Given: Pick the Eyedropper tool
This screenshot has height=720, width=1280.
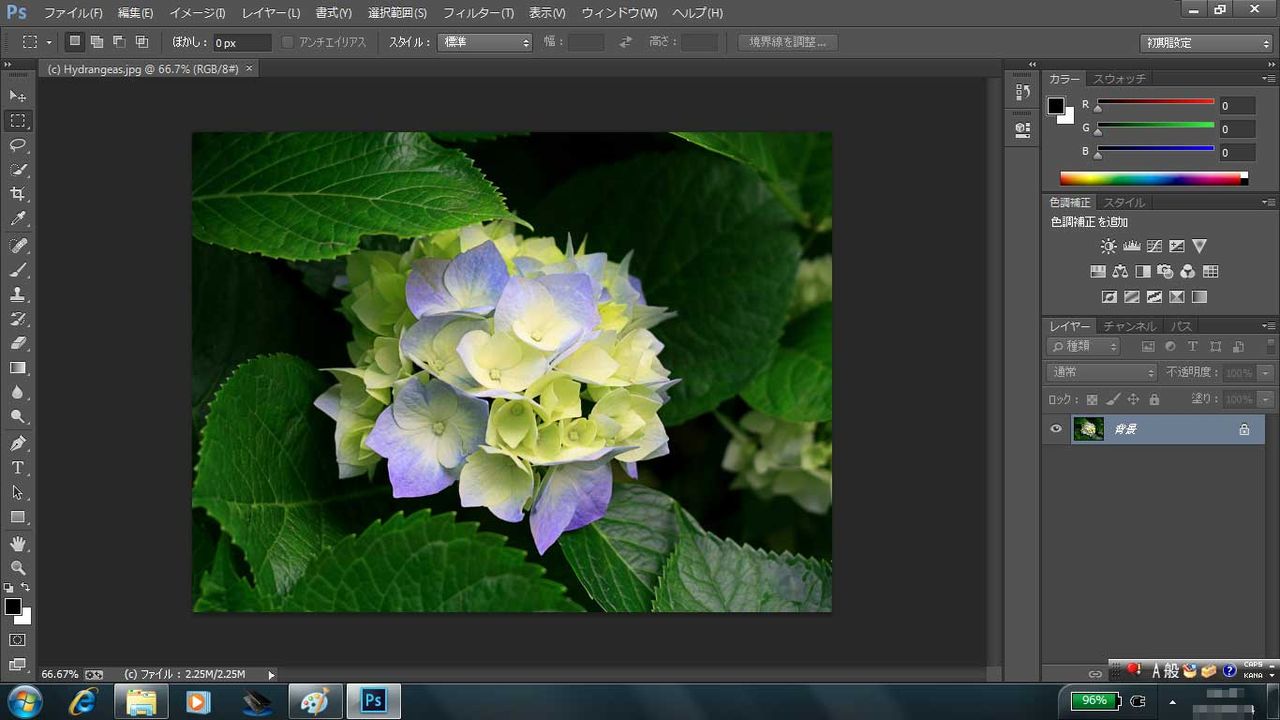Looking at the screenshot, I should (x=18, y=219).
